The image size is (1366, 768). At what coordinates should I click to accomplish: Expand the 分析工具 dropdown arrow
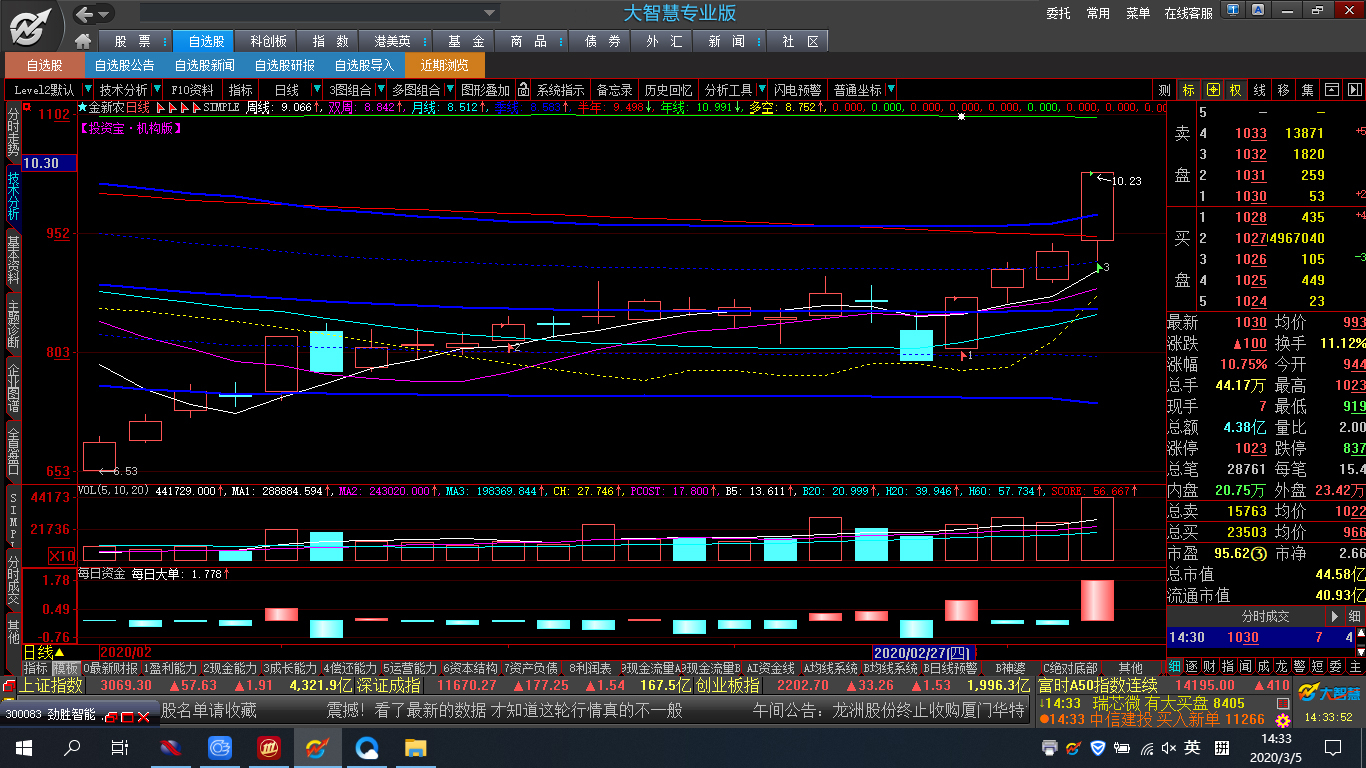tap(761, 90)
